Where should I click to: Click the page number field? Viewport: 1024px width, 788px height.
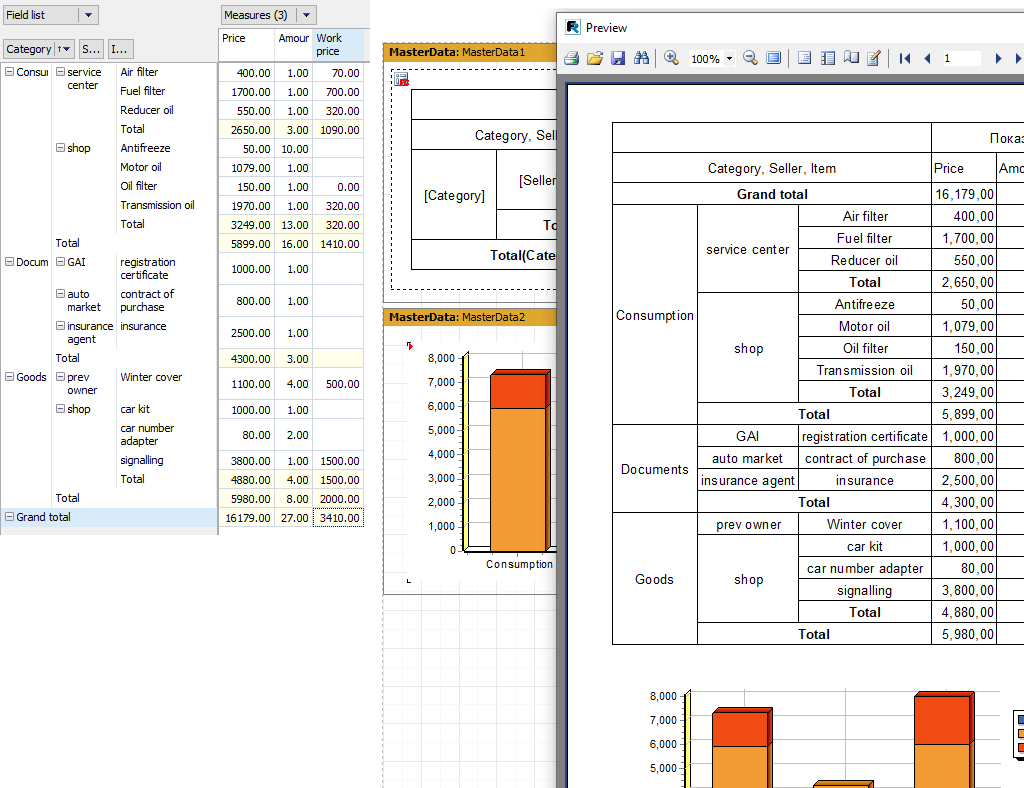pos(961,58)
